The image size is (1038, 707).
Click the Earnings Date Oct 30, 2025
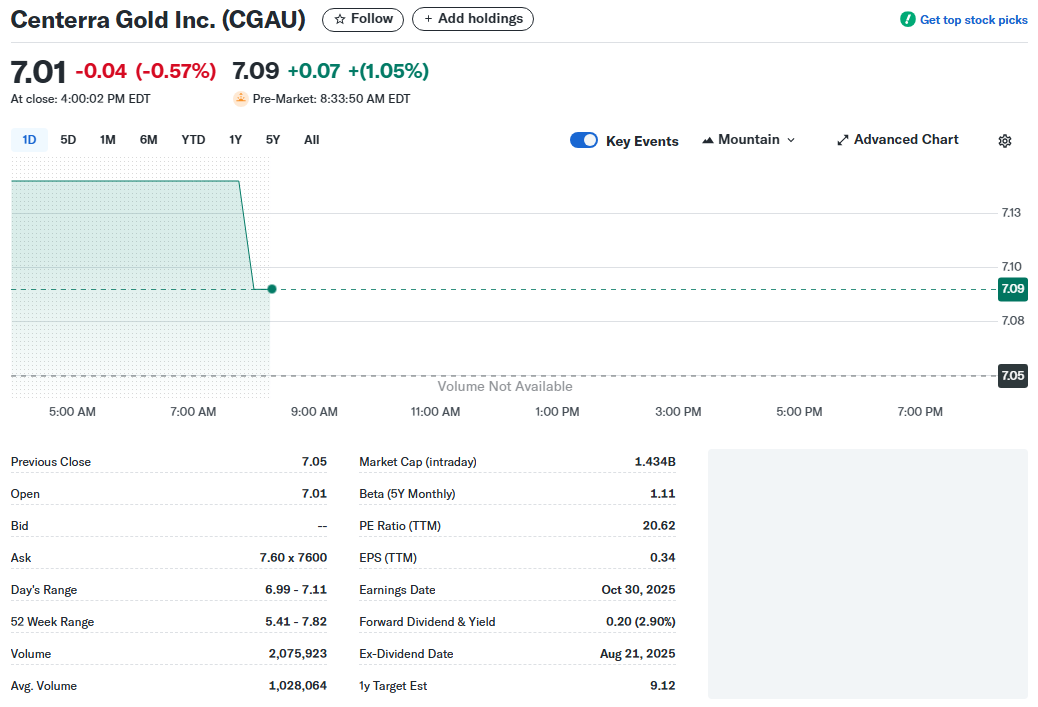click(638, 589)
